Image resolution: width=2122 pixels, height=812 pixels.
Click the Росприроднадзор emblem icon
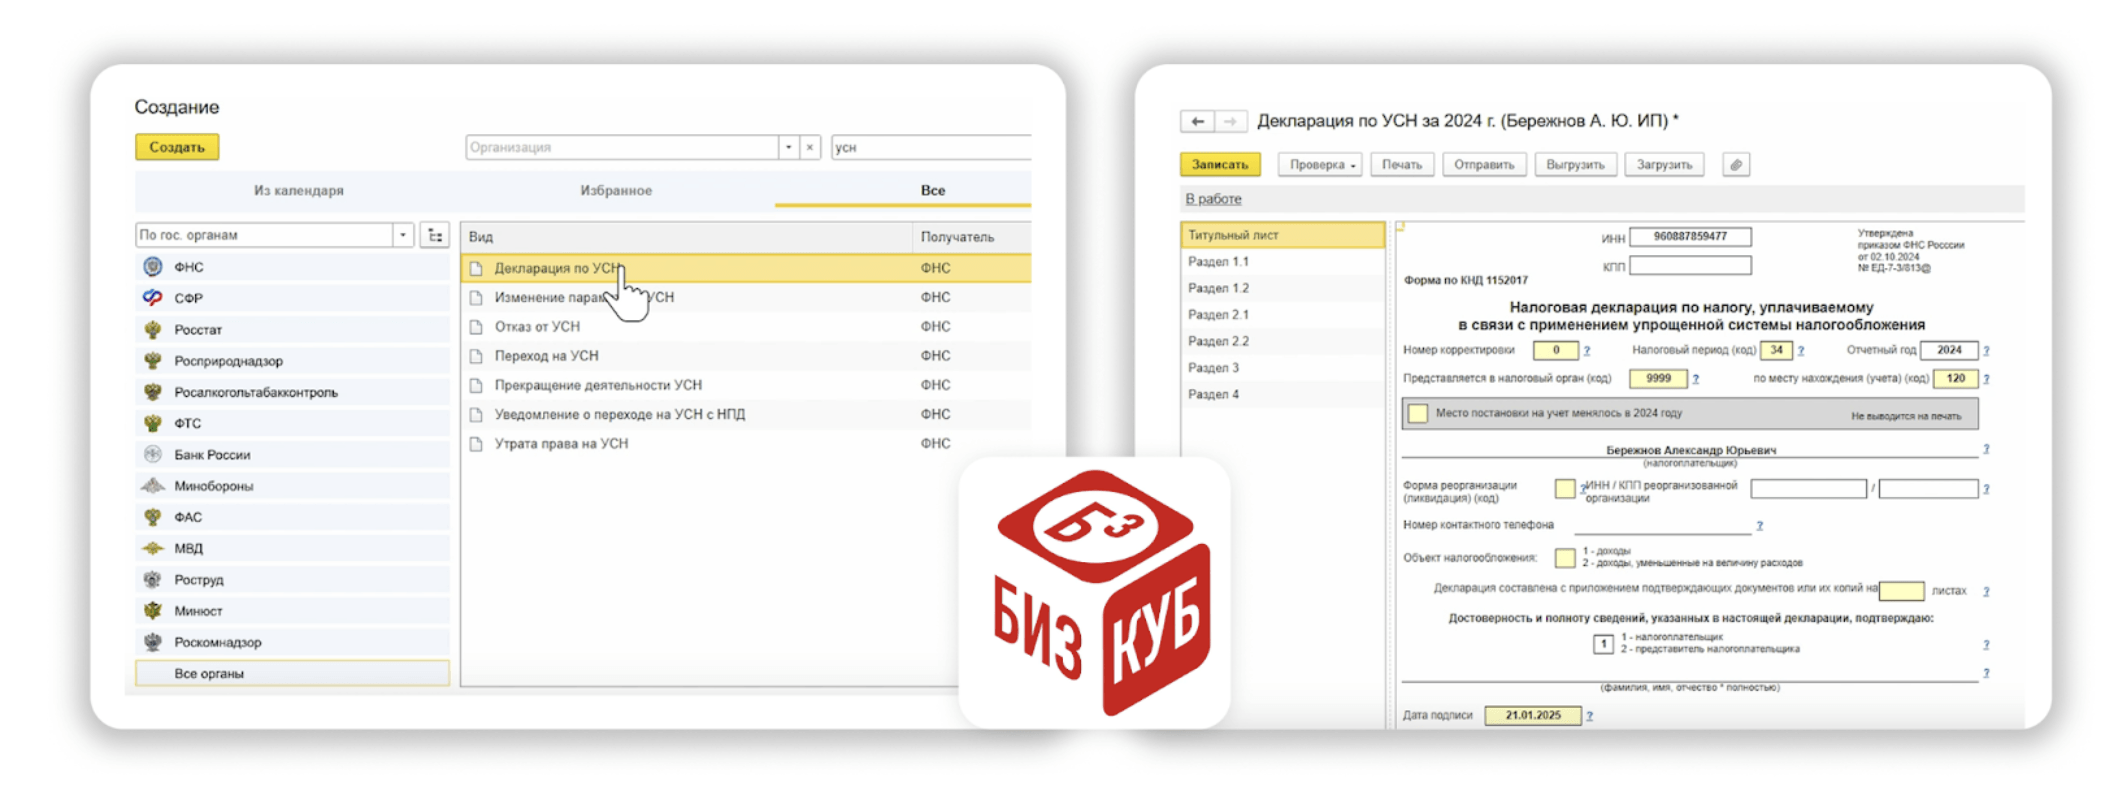tap(153, 360)
